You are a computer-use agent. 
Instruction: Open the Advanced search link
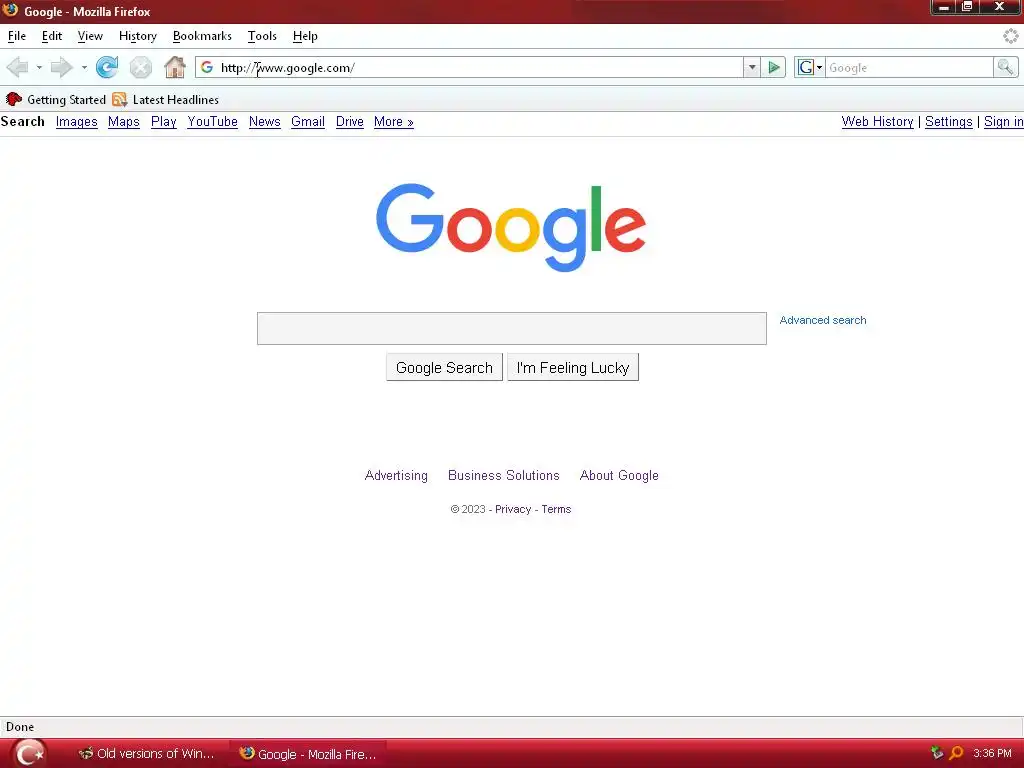[x=823, y=320]
